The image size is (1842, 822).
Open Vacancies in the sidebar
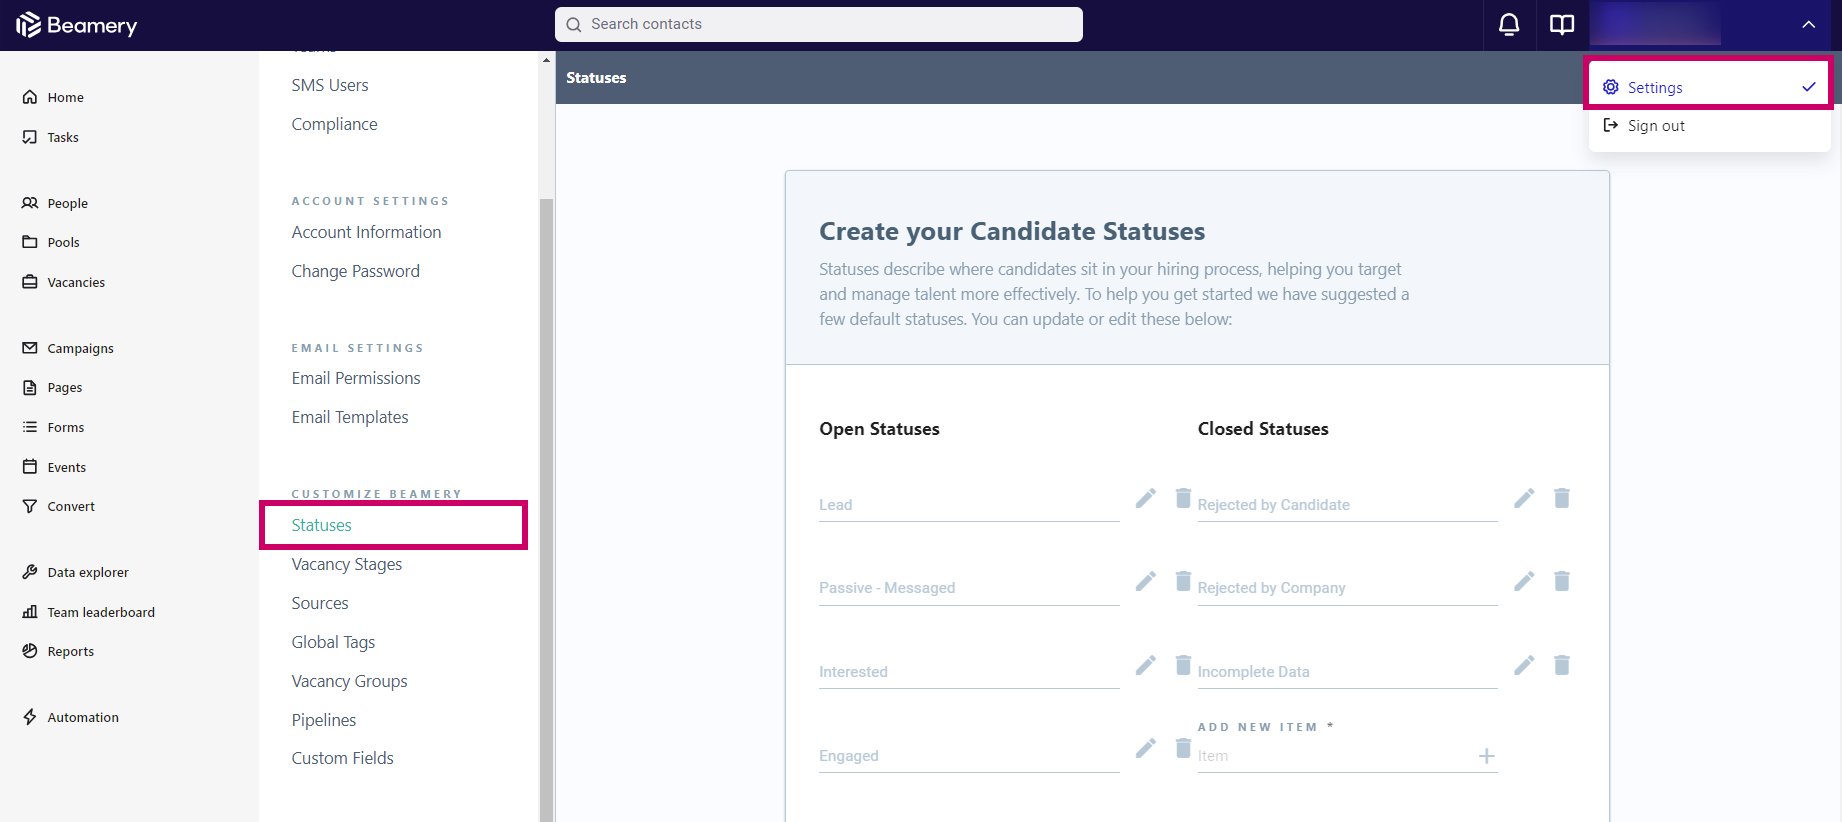(63, 282)
